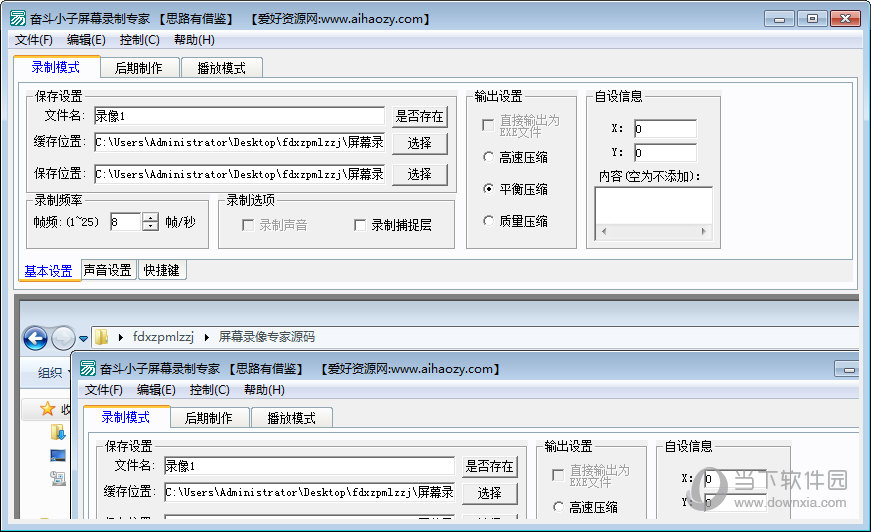Click Y coordinate field in top window
The image size is (871, 532).
pos(665,153)
